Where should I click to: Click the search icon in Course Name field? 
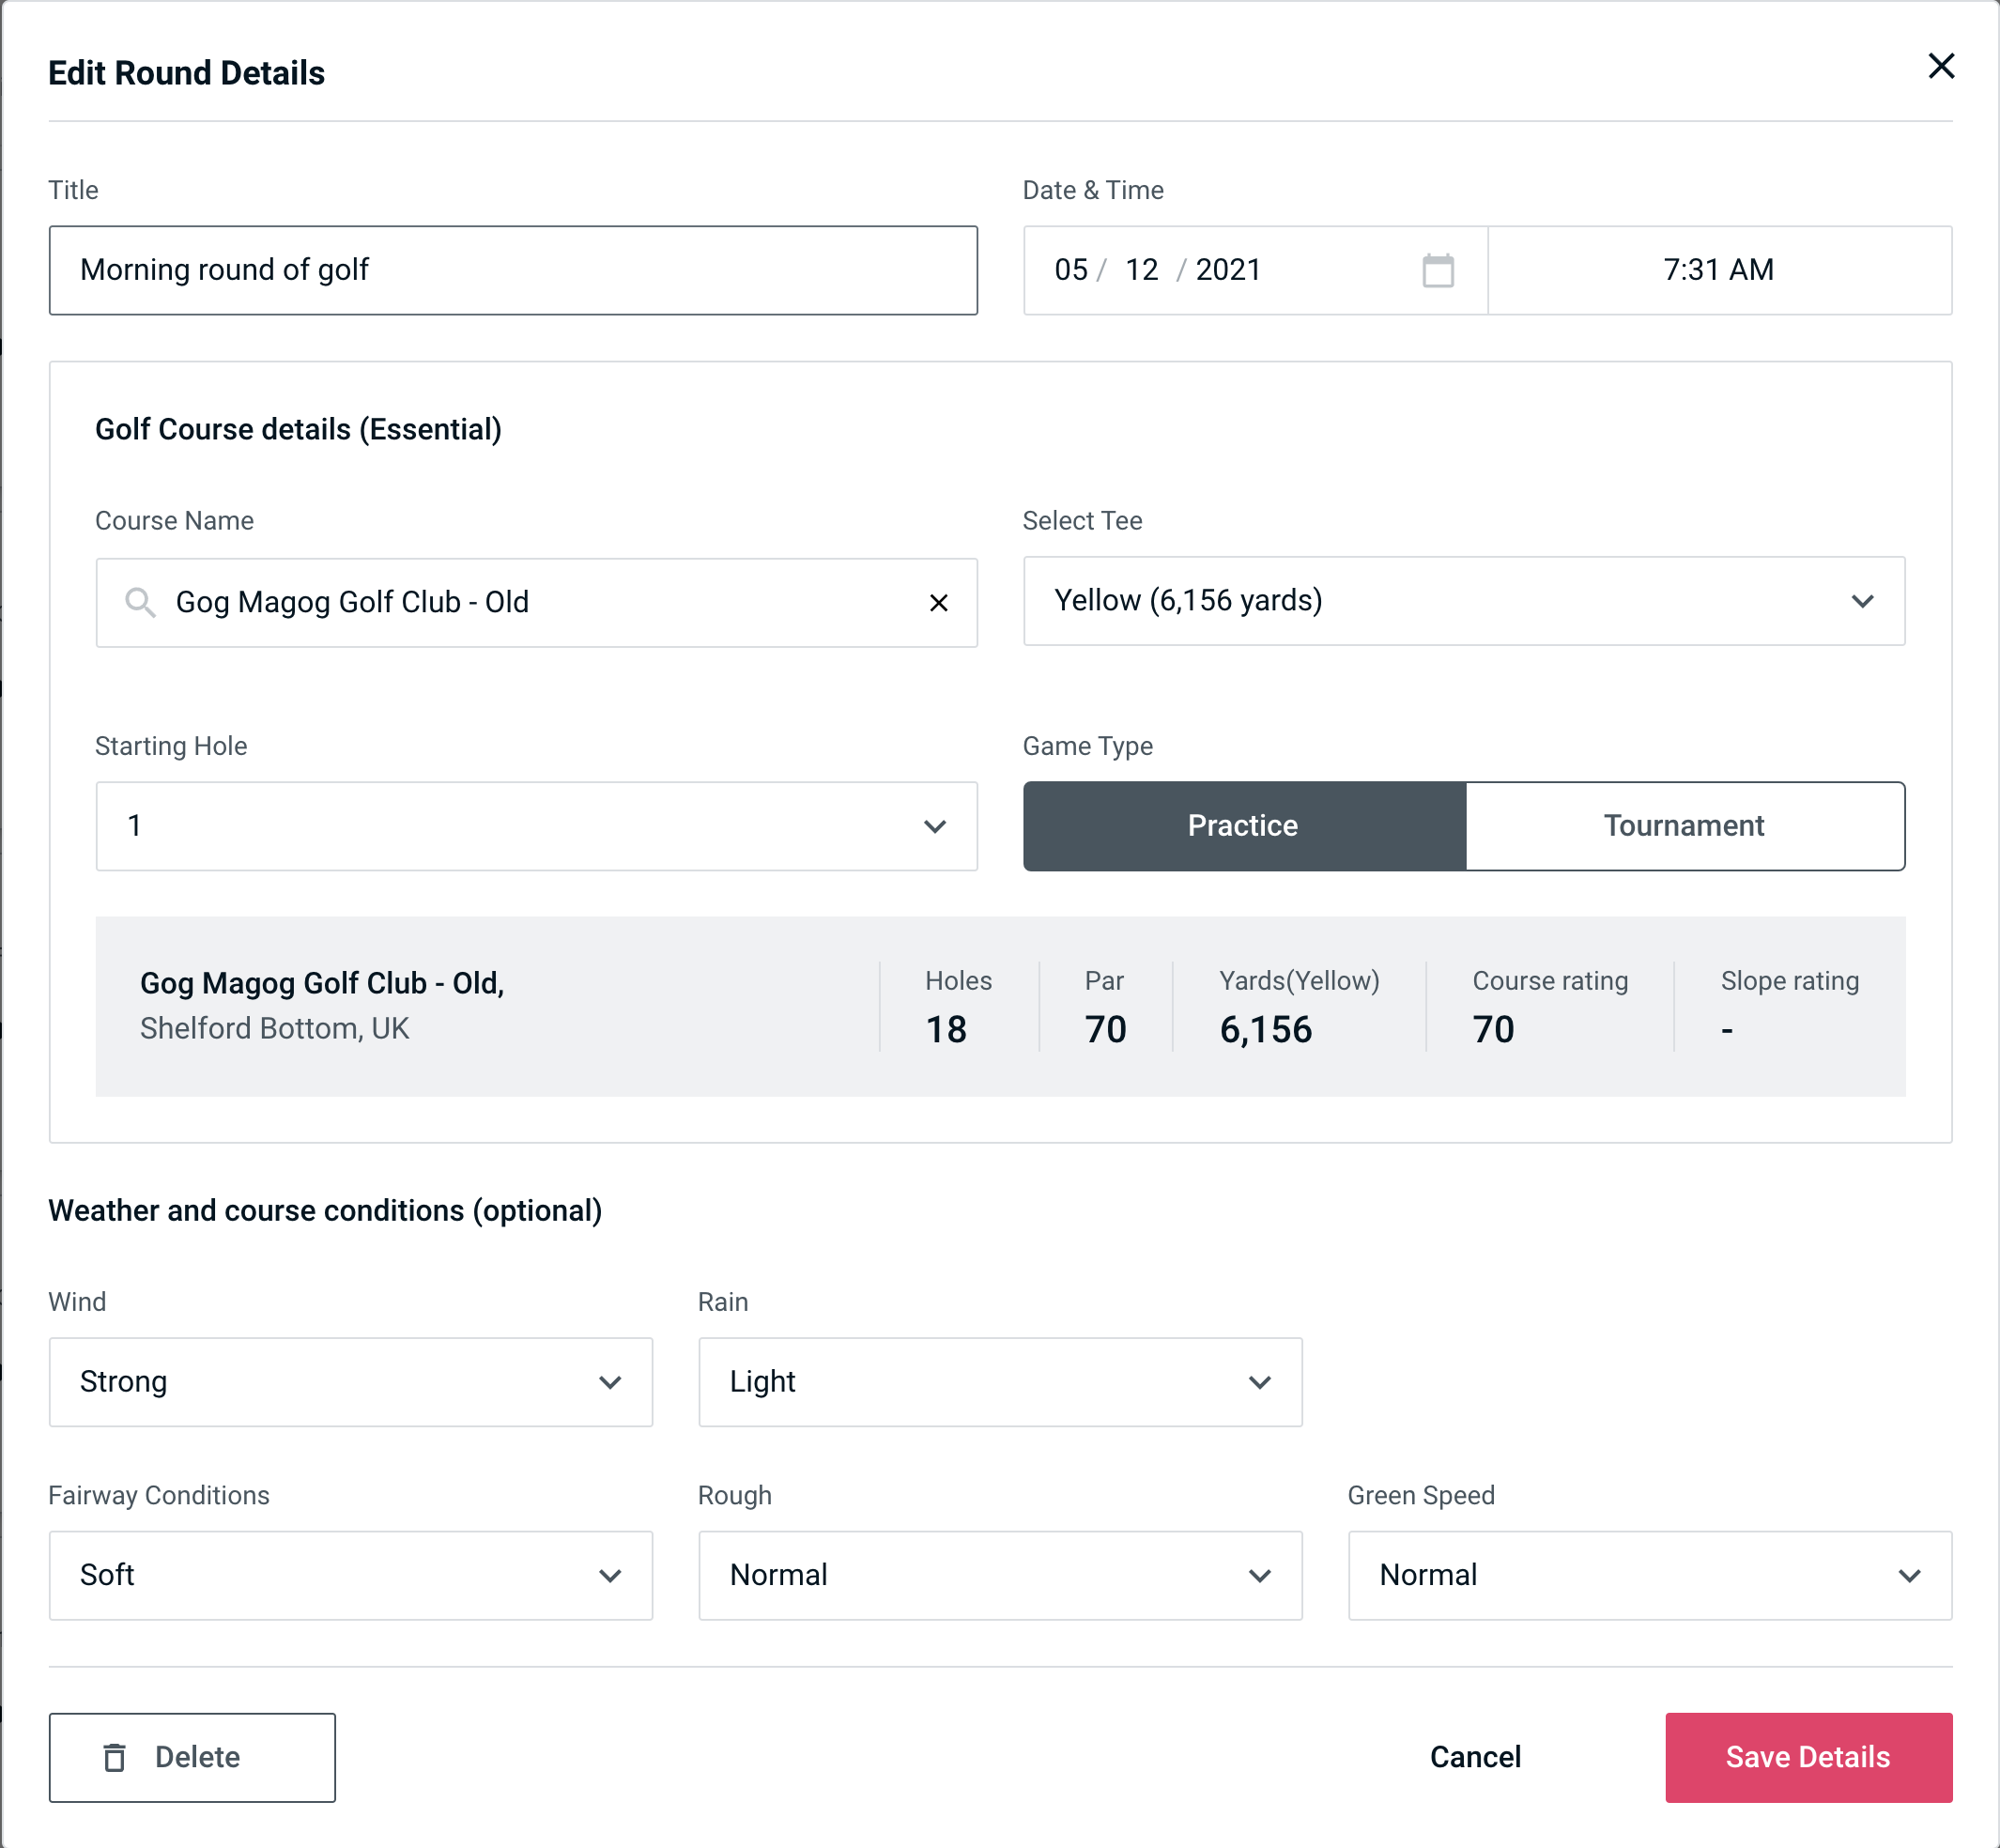coord(139,601)
